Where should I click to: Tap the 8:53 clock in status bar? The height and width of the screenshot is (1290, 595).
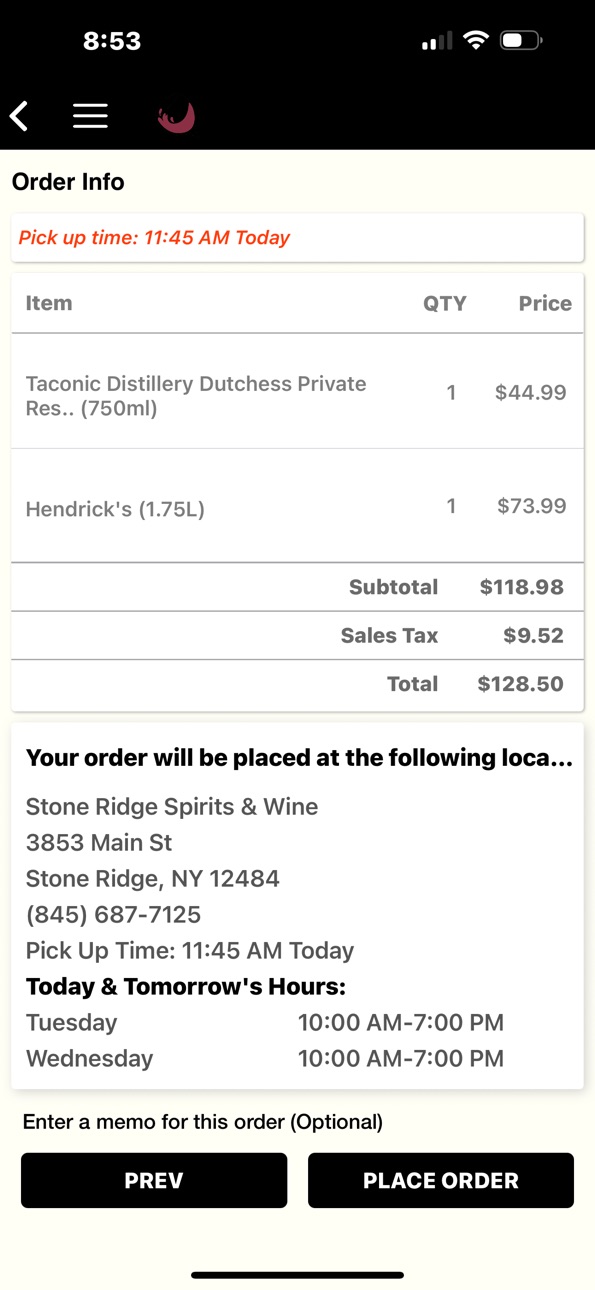coord(112,41)
